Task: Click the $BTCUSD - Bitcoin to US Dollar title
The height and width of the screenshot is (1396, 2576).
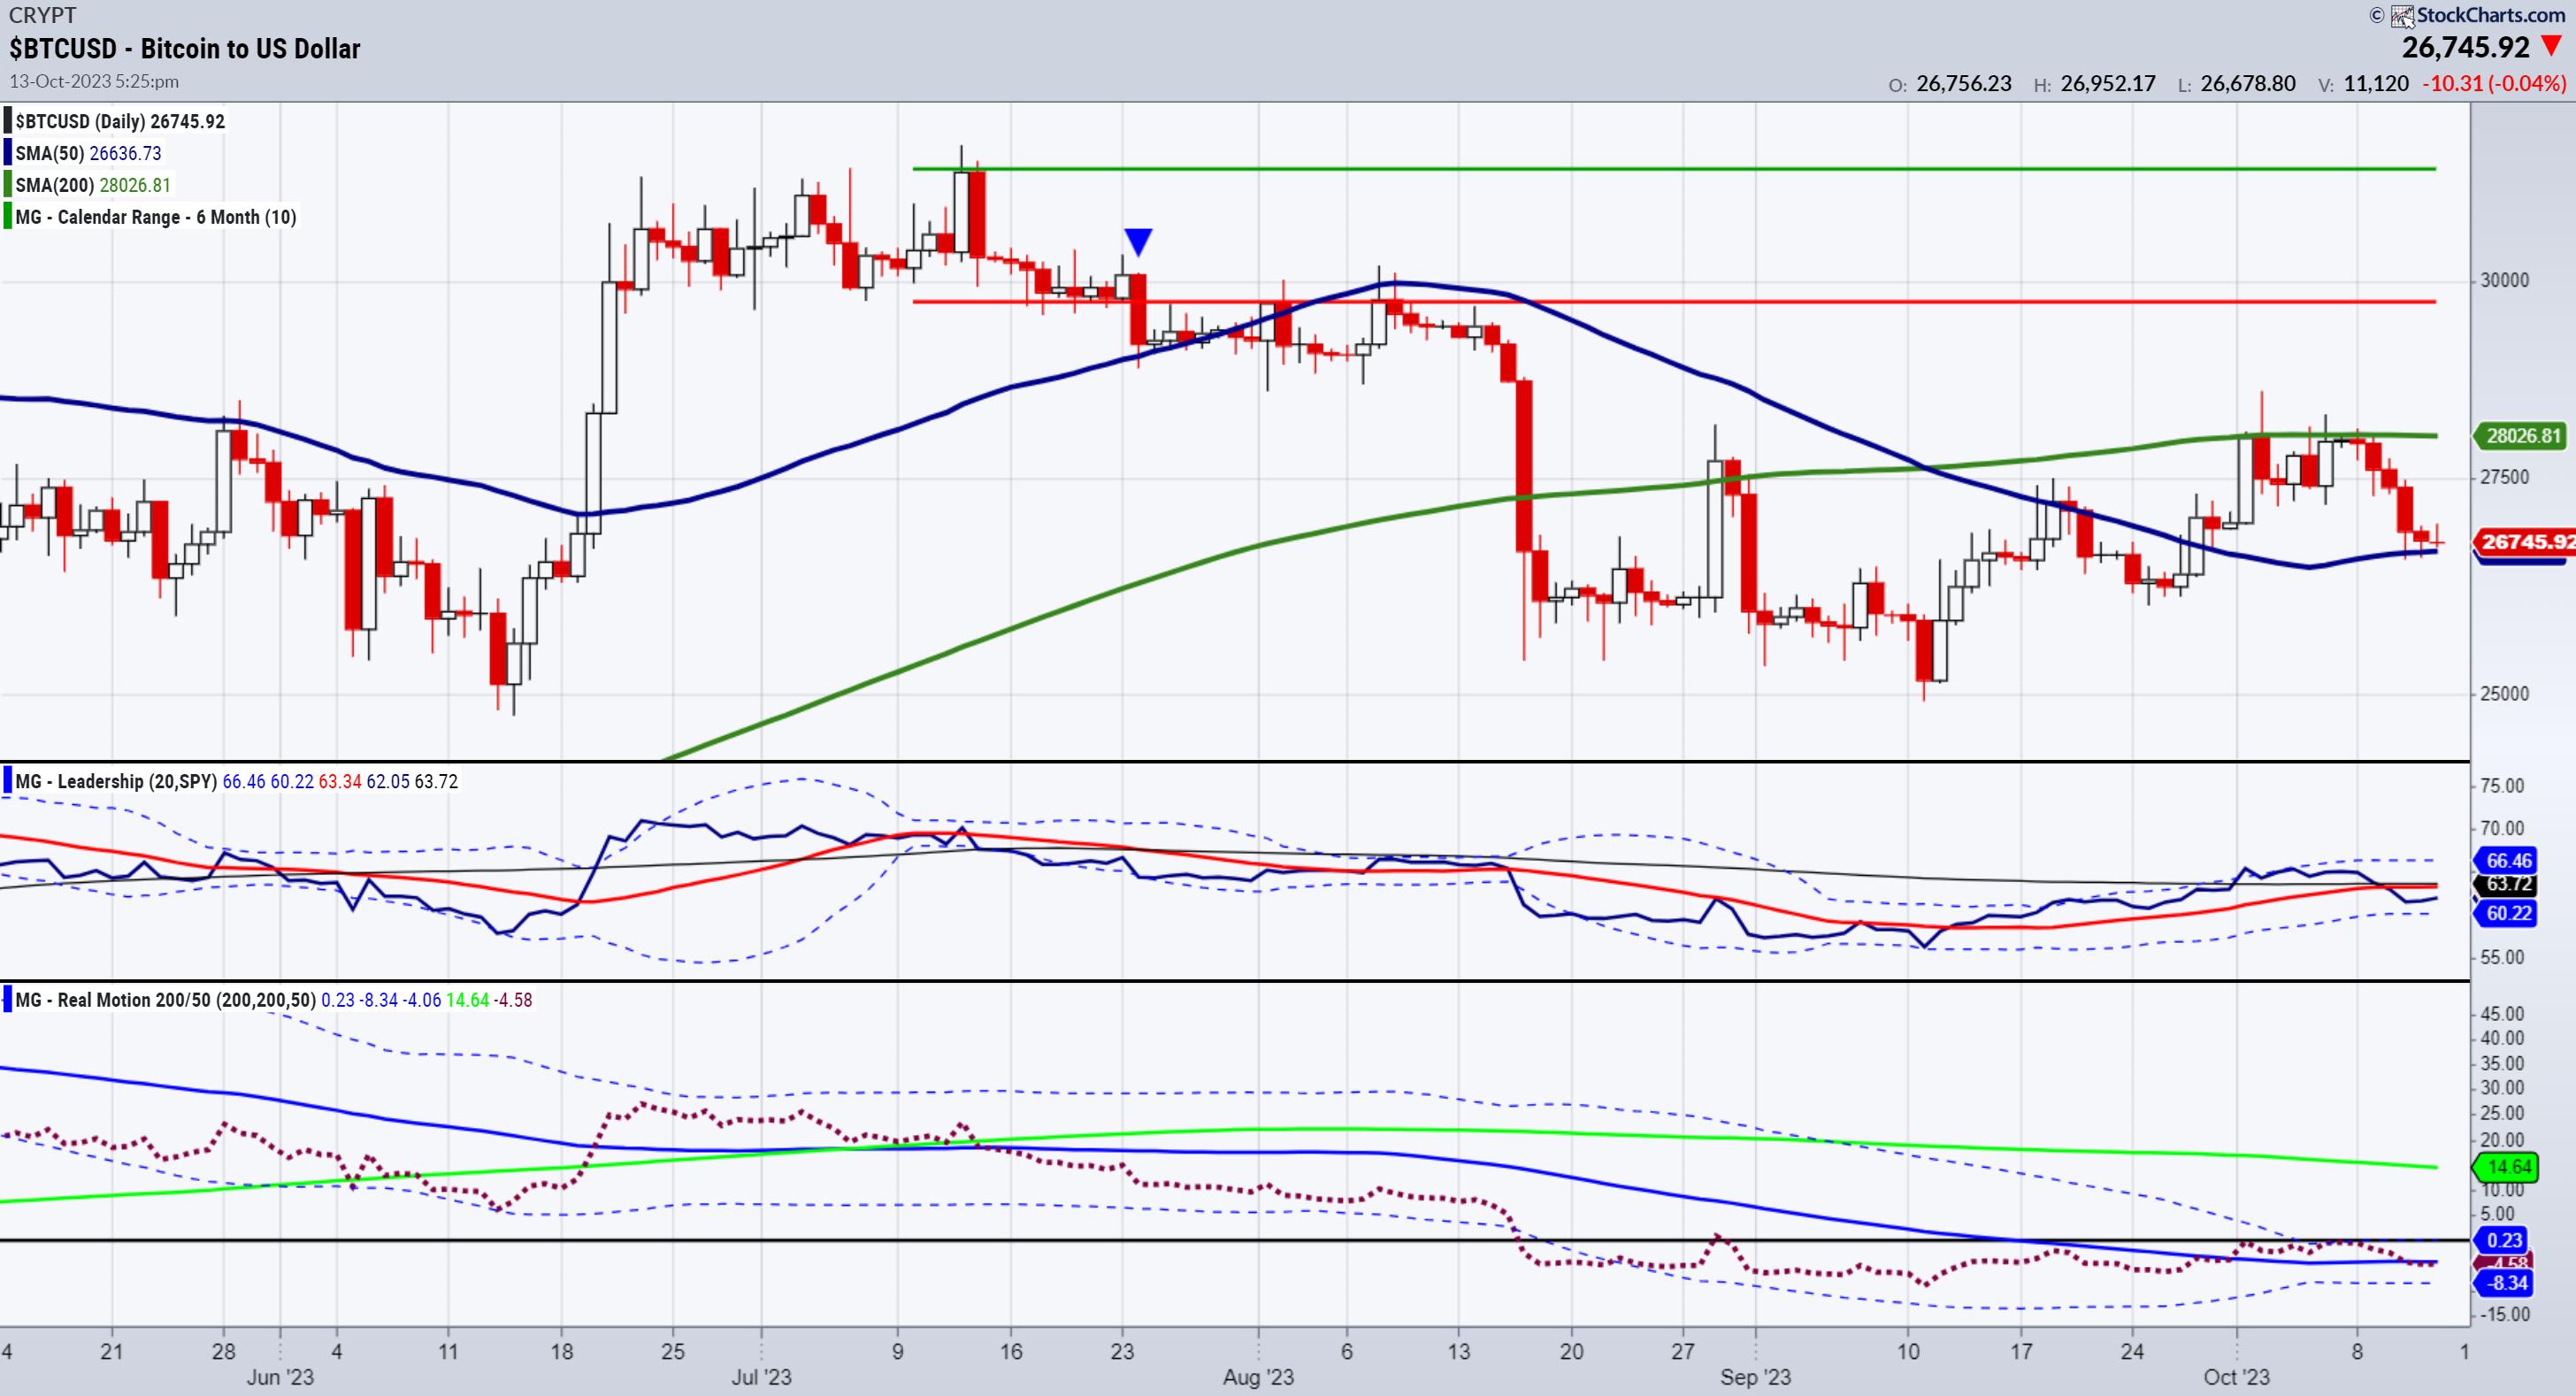Action: tap(185, 48)
